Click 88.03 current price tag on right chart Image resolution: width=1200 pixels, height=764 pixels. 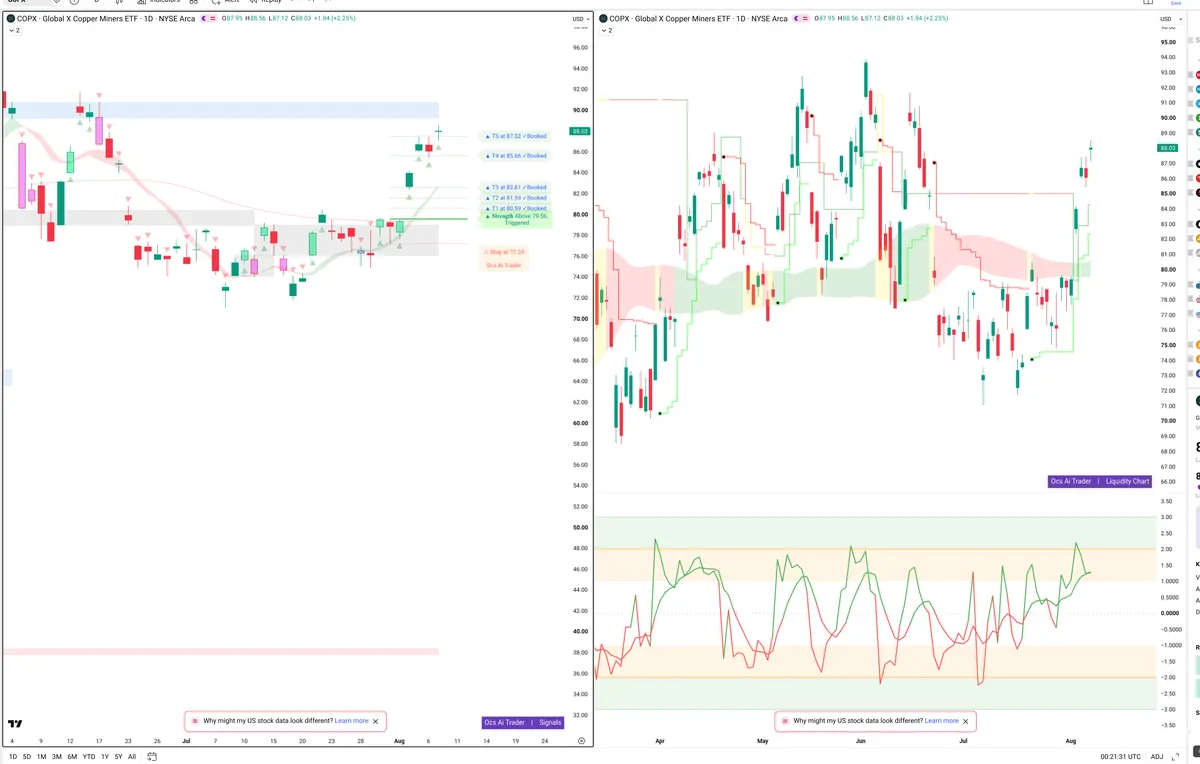click(1168, 148)
